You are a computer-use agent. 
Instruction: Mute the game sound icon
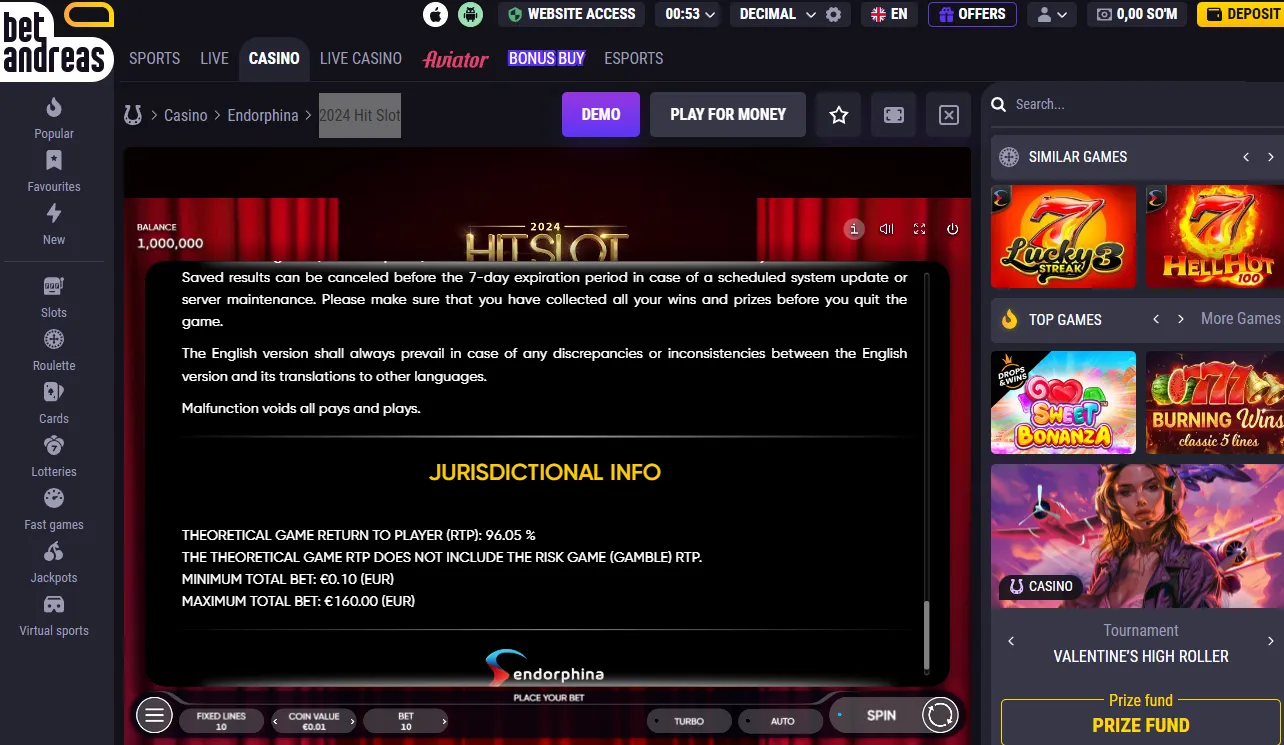point(886,229)
